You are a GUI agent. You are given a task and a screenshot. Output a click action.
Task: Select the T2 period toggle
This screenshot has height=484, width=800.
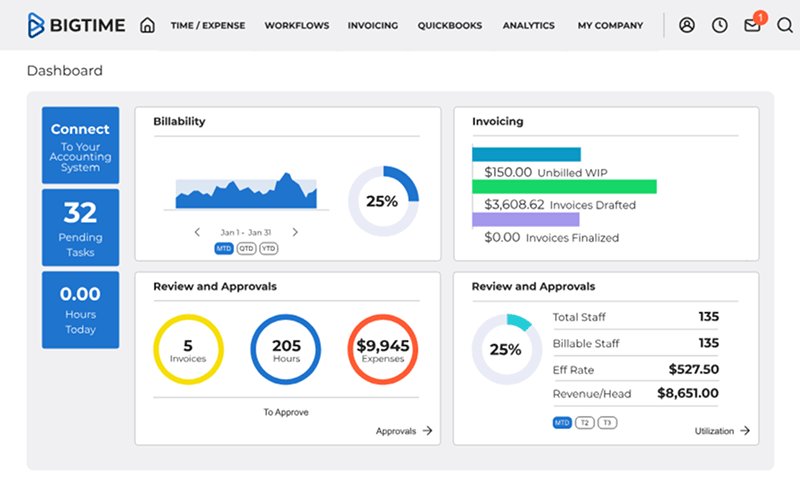coord(584,423)
